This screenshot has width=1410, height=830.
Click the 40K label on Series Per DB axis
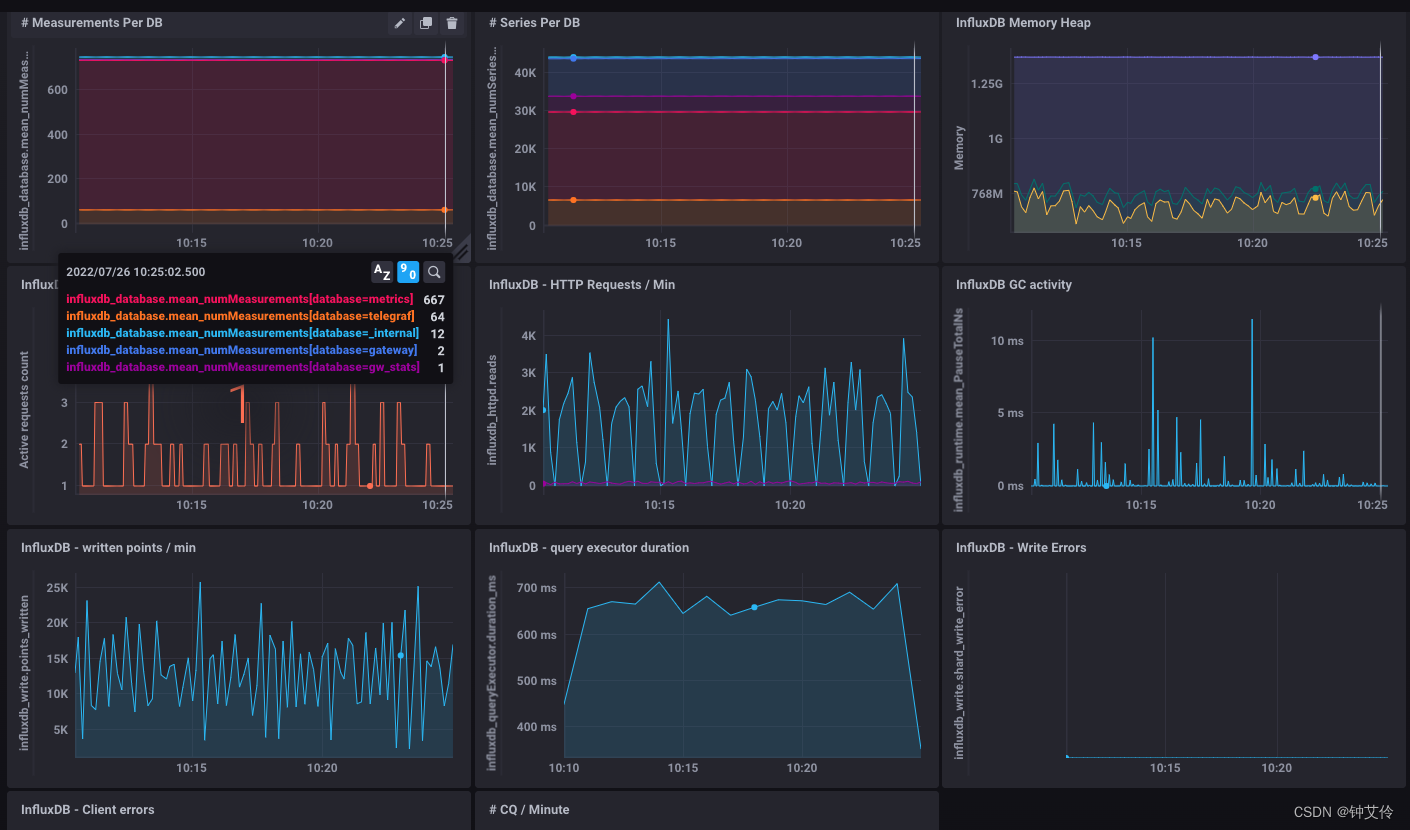(527, 73)
